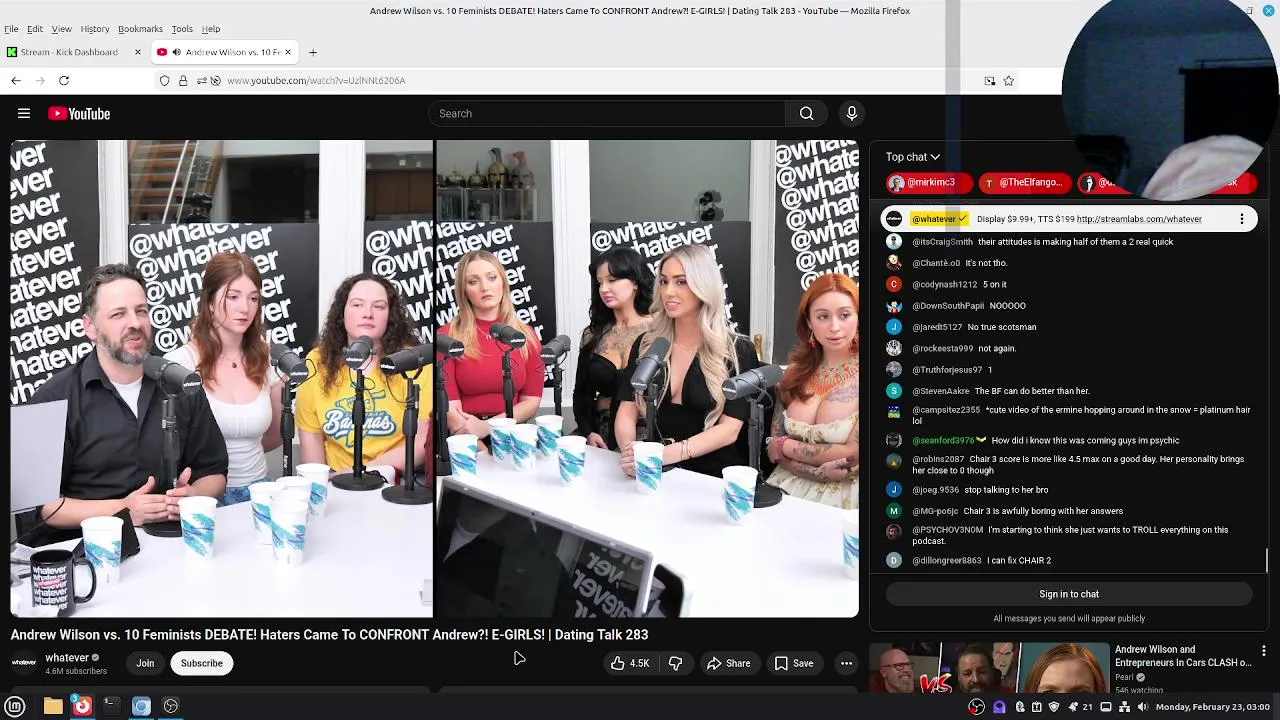Click the live chat scrollbar
This screenshot has height=720, width=1280.
pyautogui.click(x=1267, y=560)
